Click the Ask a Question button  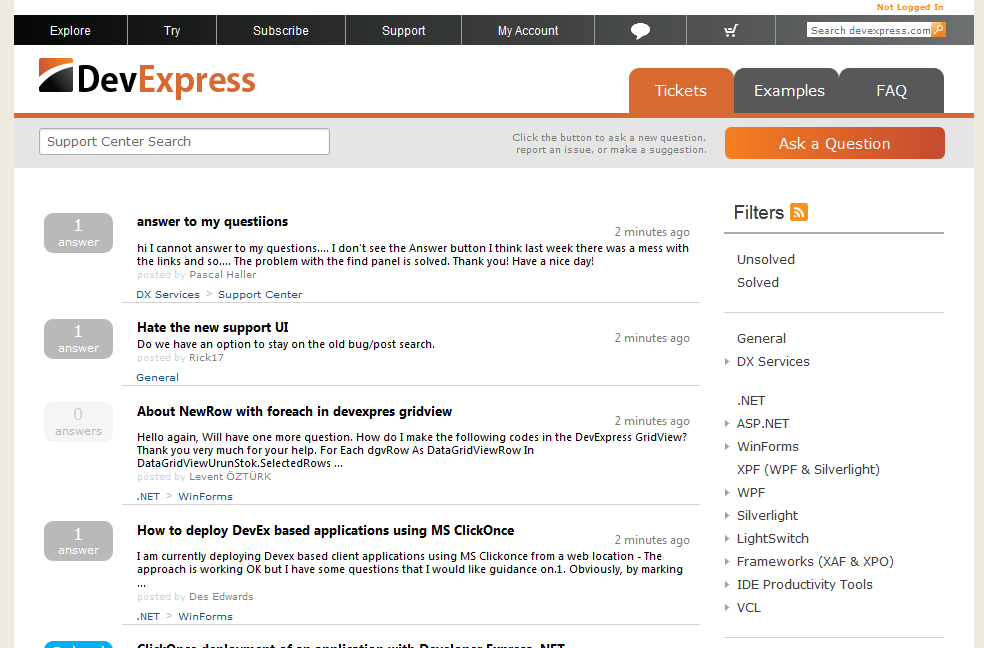point(835,143)
